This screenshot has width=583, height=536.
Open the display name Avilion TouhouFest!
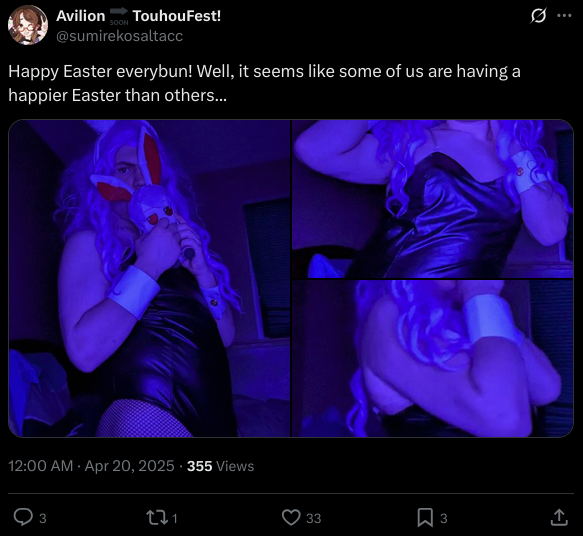coord(138,16)
